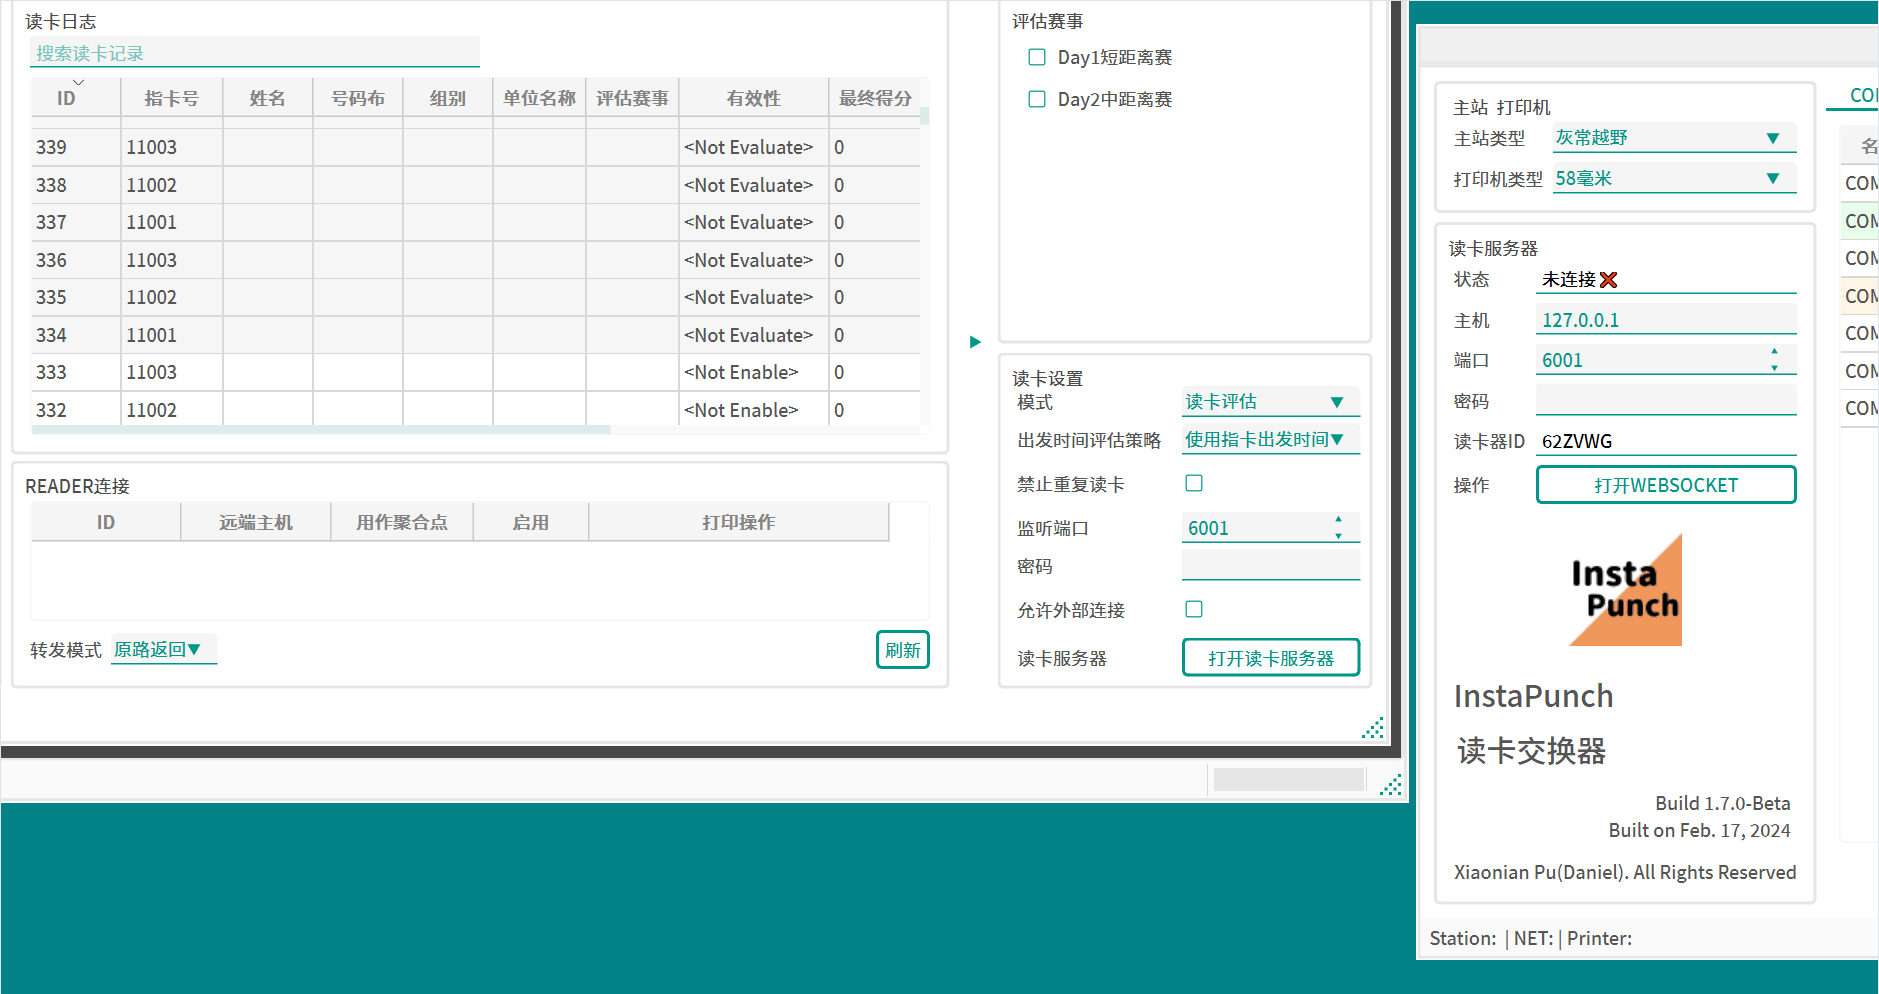Click the InstaPunch logo image
Screen dimensions: 1879x994
[1625, 590]
